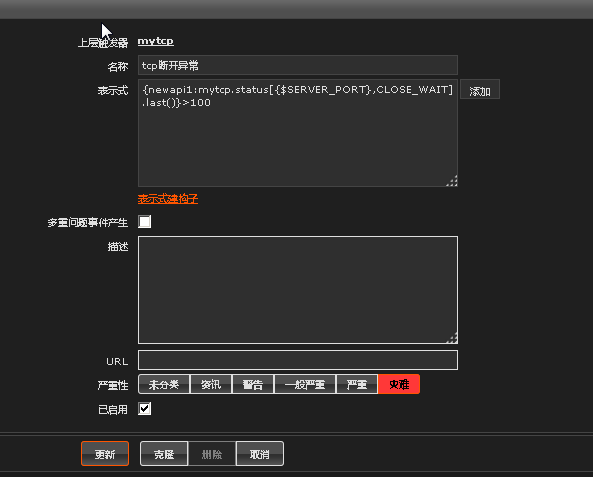This screenshot has height=477, width=593.
Task: Edit the name field 'tcp断开异常'
Action: 298,65
